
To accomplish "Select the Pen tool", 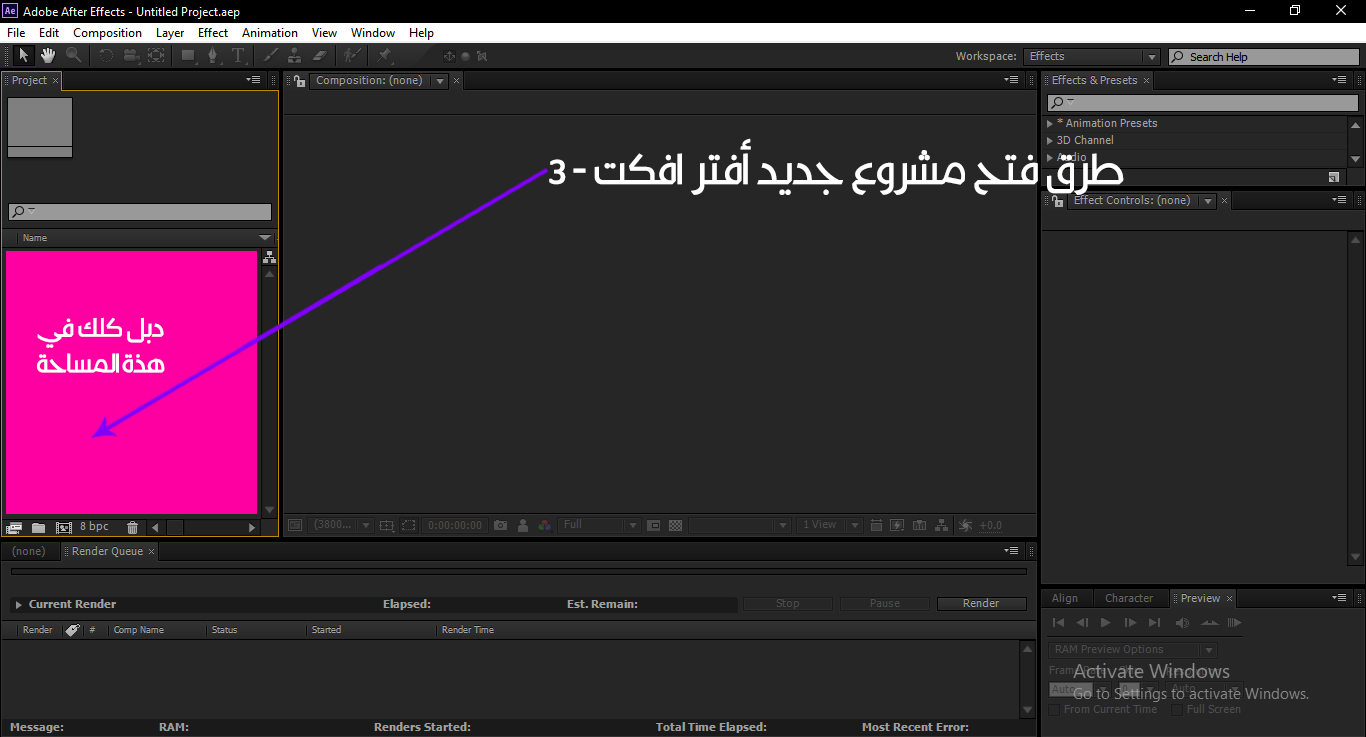I will [212, 56].
